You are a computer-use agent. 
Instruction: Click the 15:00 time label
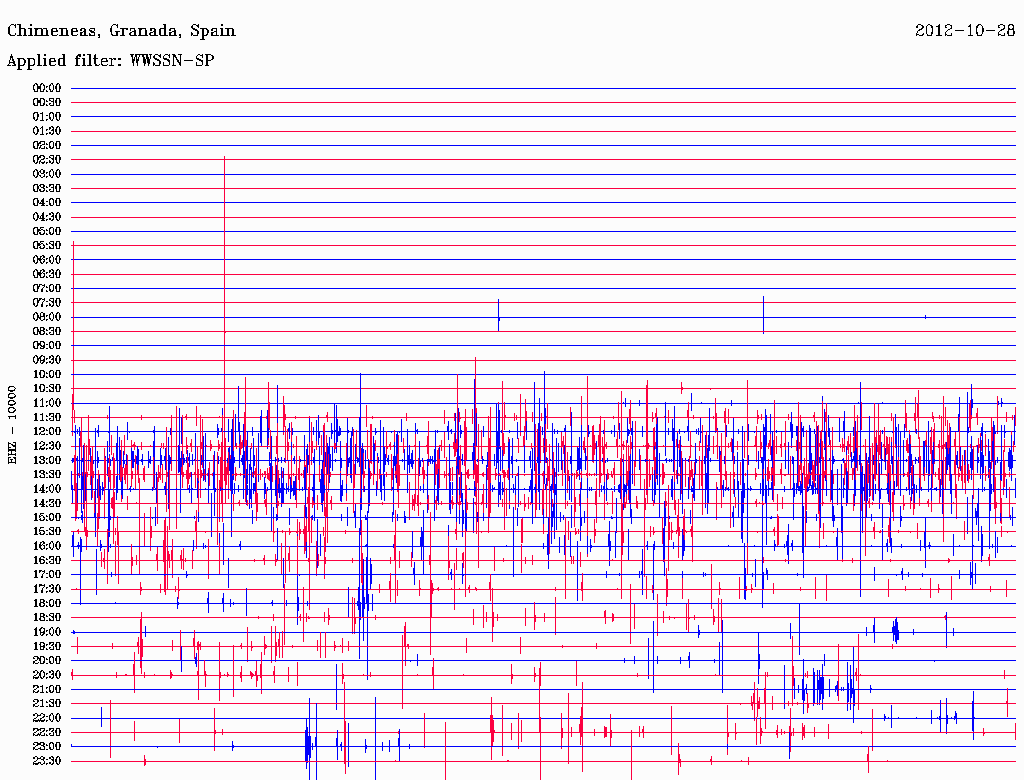pos(47,517)
